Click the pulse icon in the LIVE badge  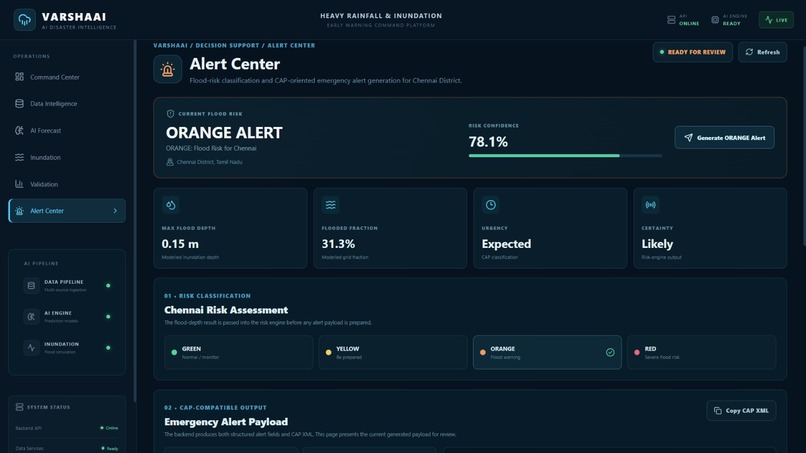pyautogui.click(x=769, y=20)
